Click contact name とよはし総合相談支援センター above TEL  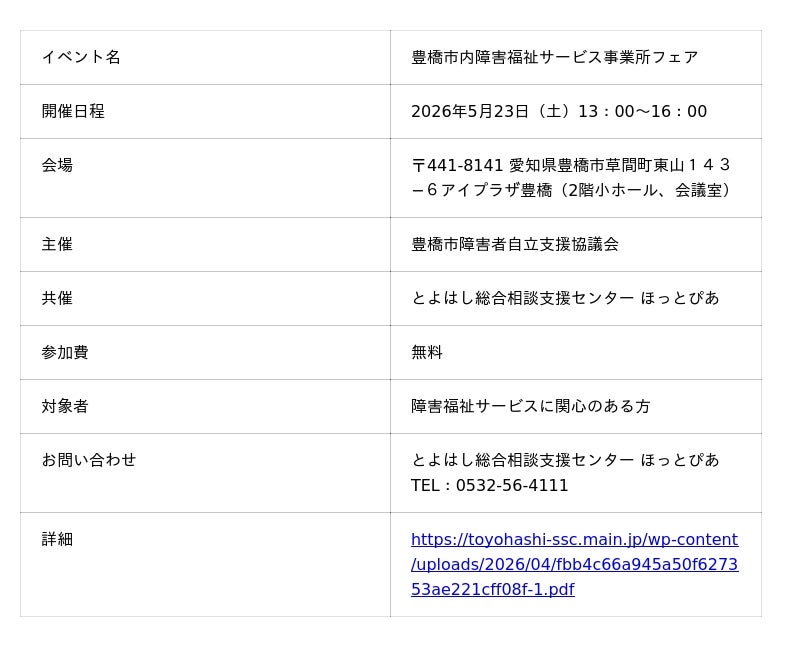click(x=522, y=460)
